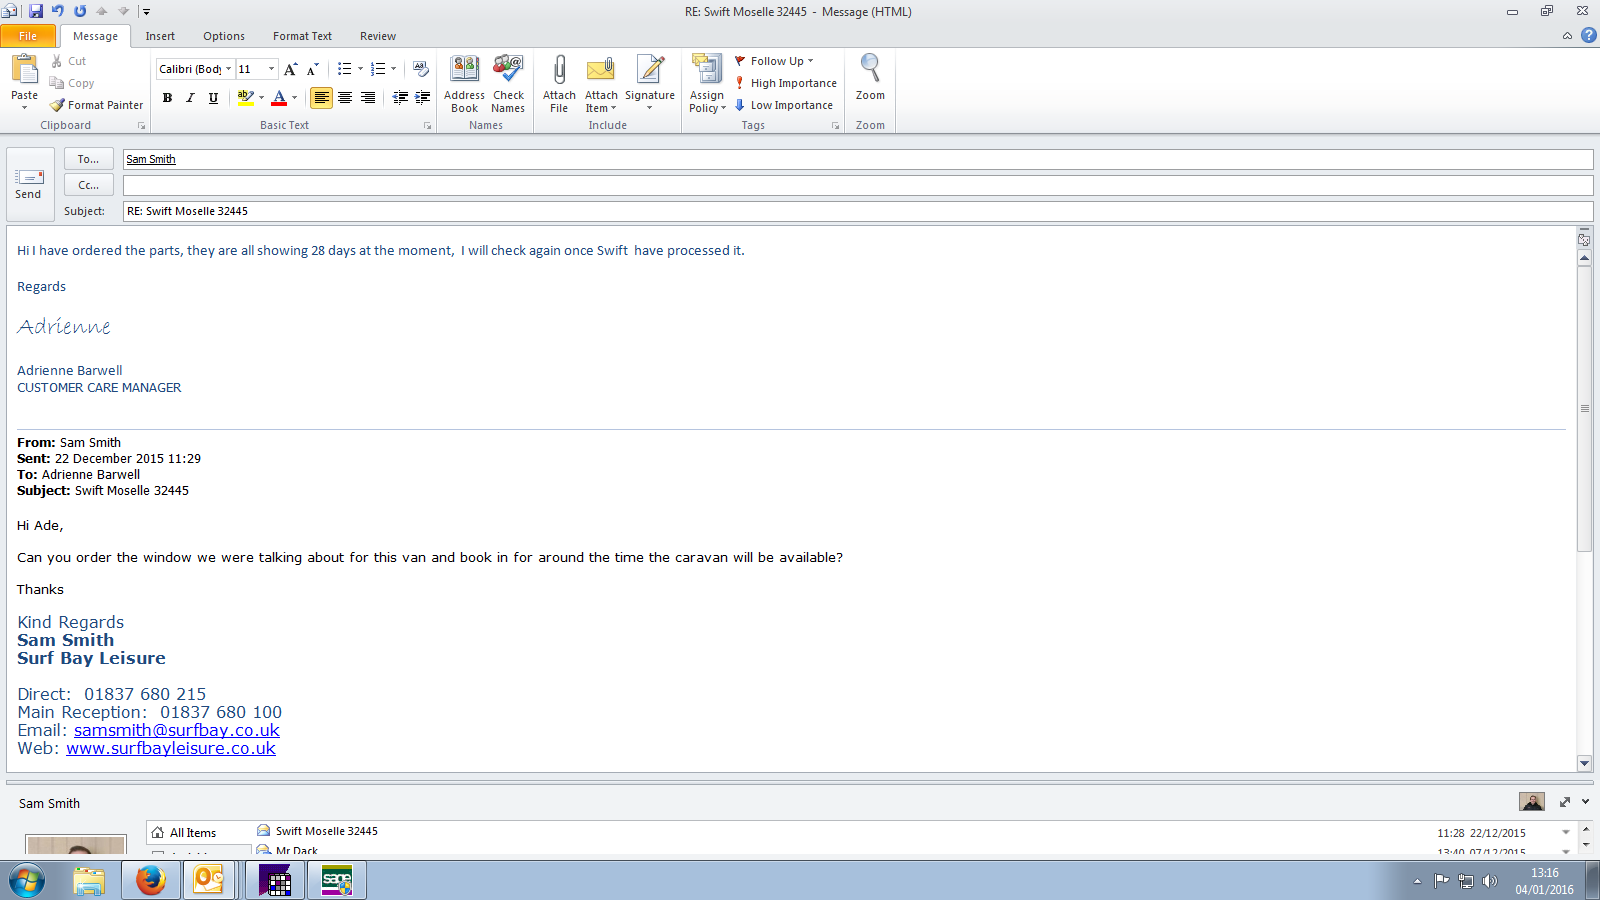Toggle the numbered list
The width and height of the screenshot is (1600, 900).
pyautogui.click(x=378, y=69)
